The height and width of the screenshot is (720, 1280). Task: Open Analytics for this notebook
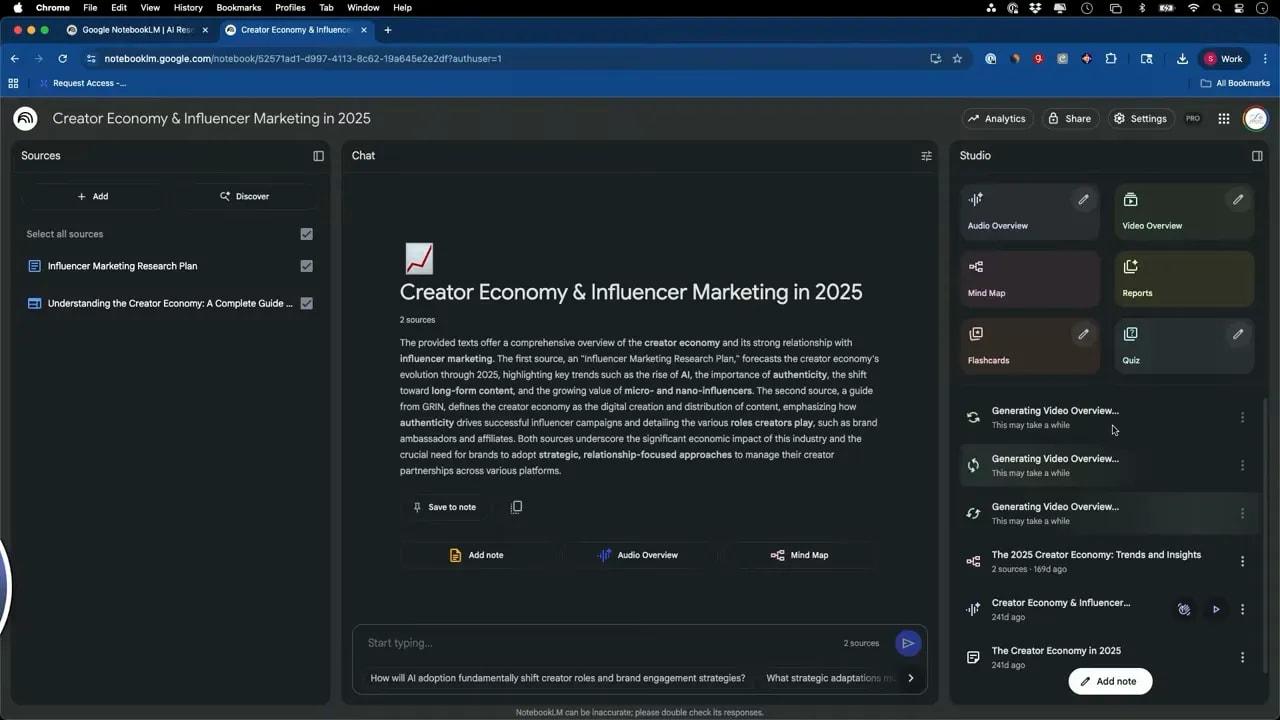(x=996, y=118)
